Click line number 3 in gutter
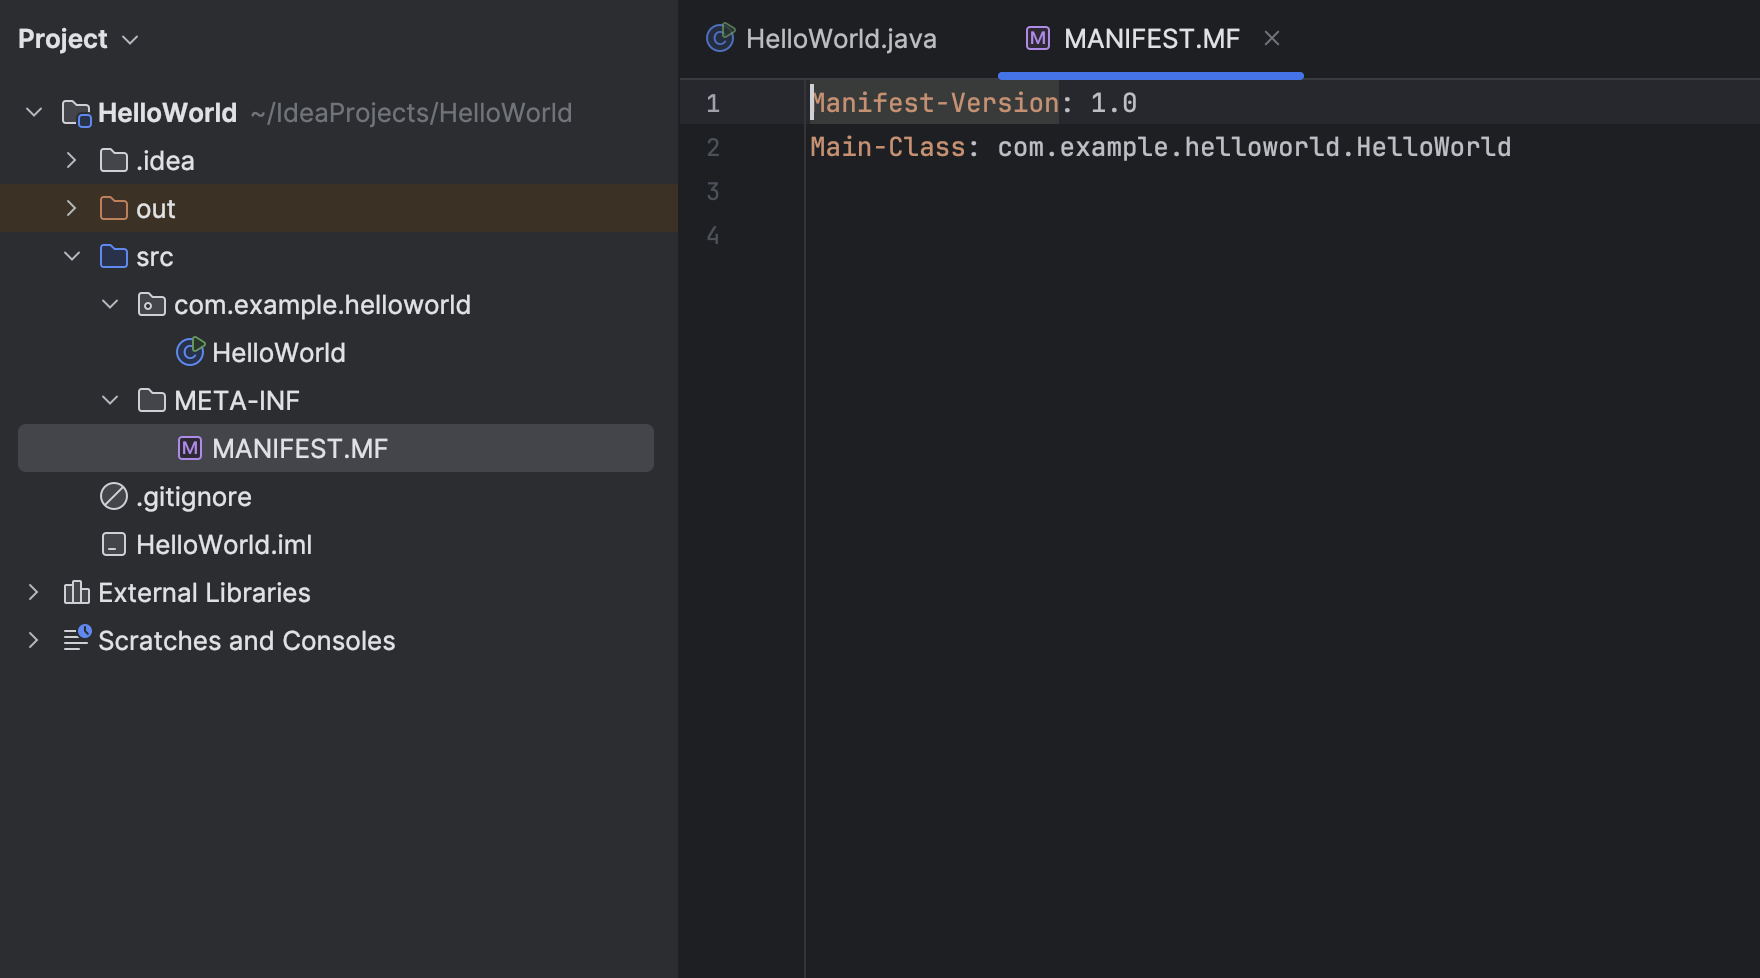Screen dimensions: 1760x978 click(713, 191)
